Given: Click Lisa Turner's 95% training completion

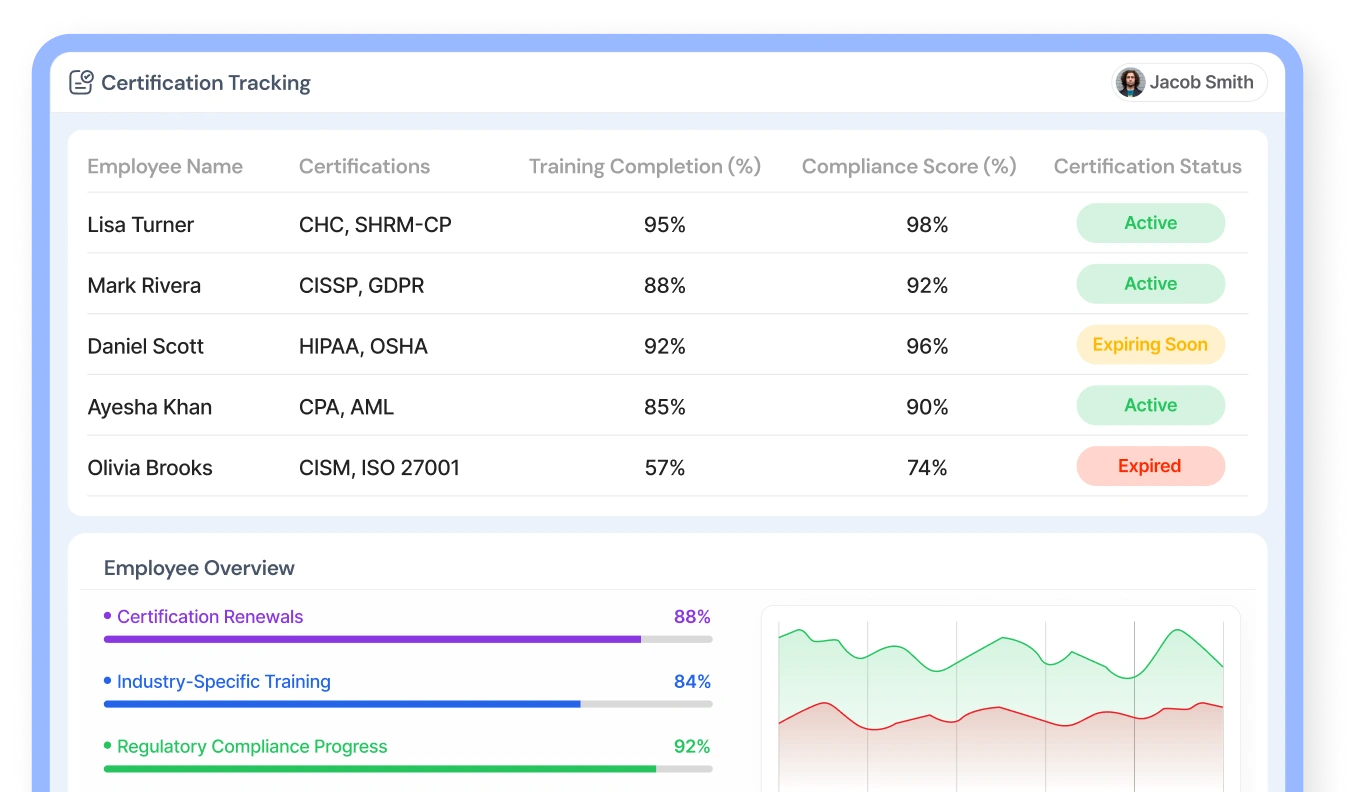Looking at the screenshot, I should (x=665, y=225).
